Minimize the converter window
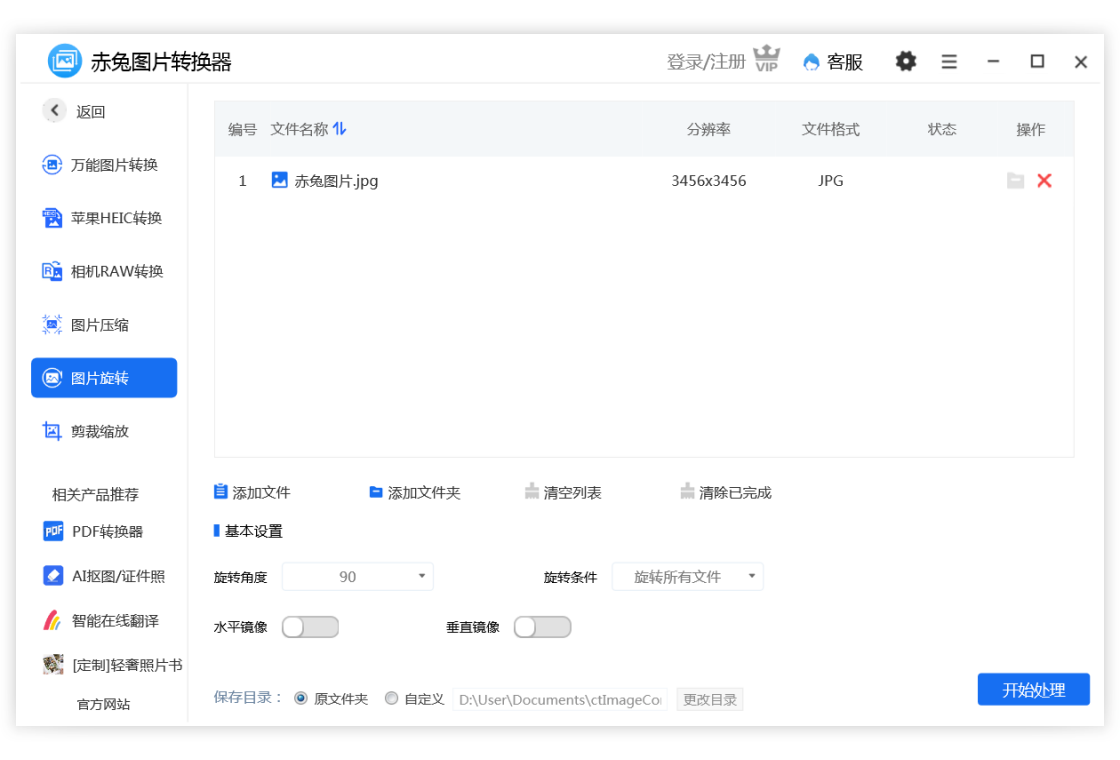Image resolution: width=1120 pixels, height=760 pixels. pyautogui.click(x=993, y=62)
